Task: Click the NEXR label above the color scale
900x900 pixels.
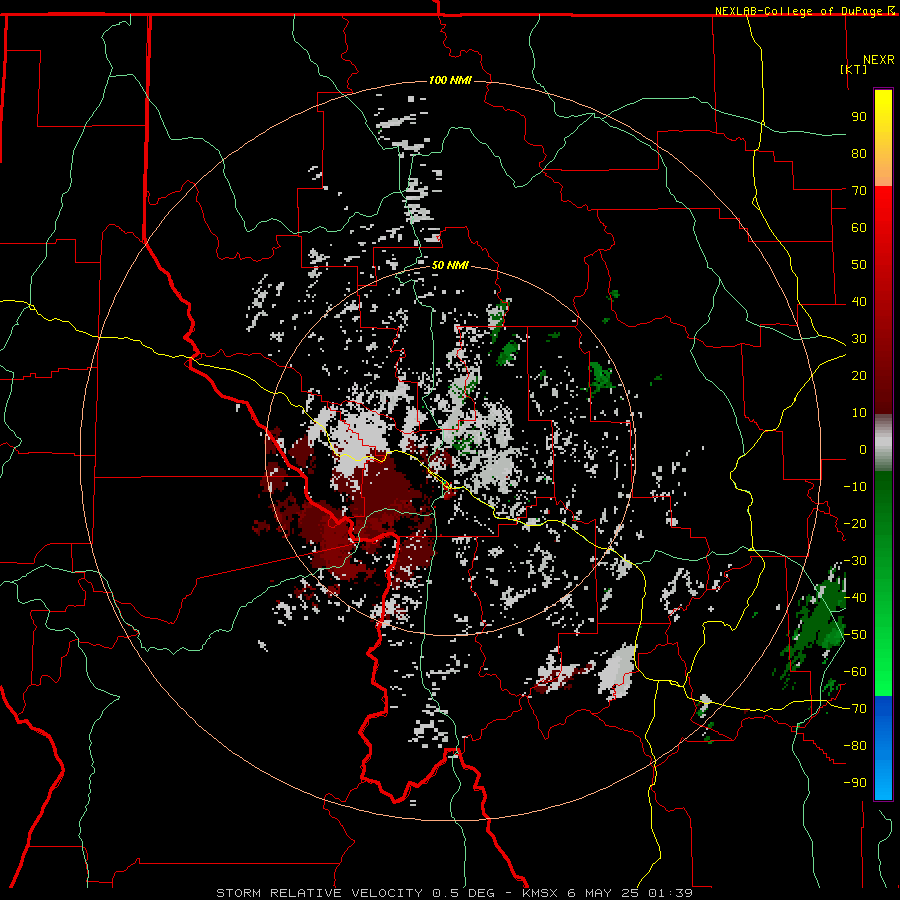Action: (879, 60)
